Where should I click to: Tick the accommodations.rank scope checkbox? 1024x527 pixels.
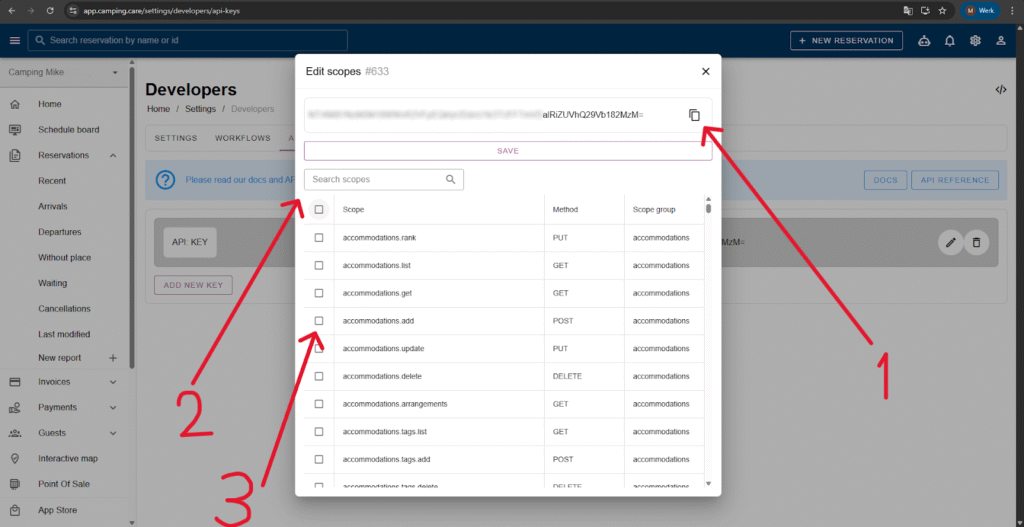[319, 238]
